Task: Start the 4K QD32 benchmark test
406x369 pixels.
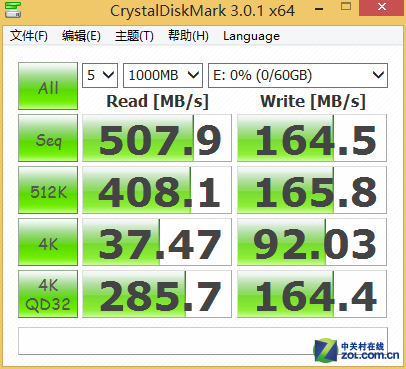Action: pos(48,294)
